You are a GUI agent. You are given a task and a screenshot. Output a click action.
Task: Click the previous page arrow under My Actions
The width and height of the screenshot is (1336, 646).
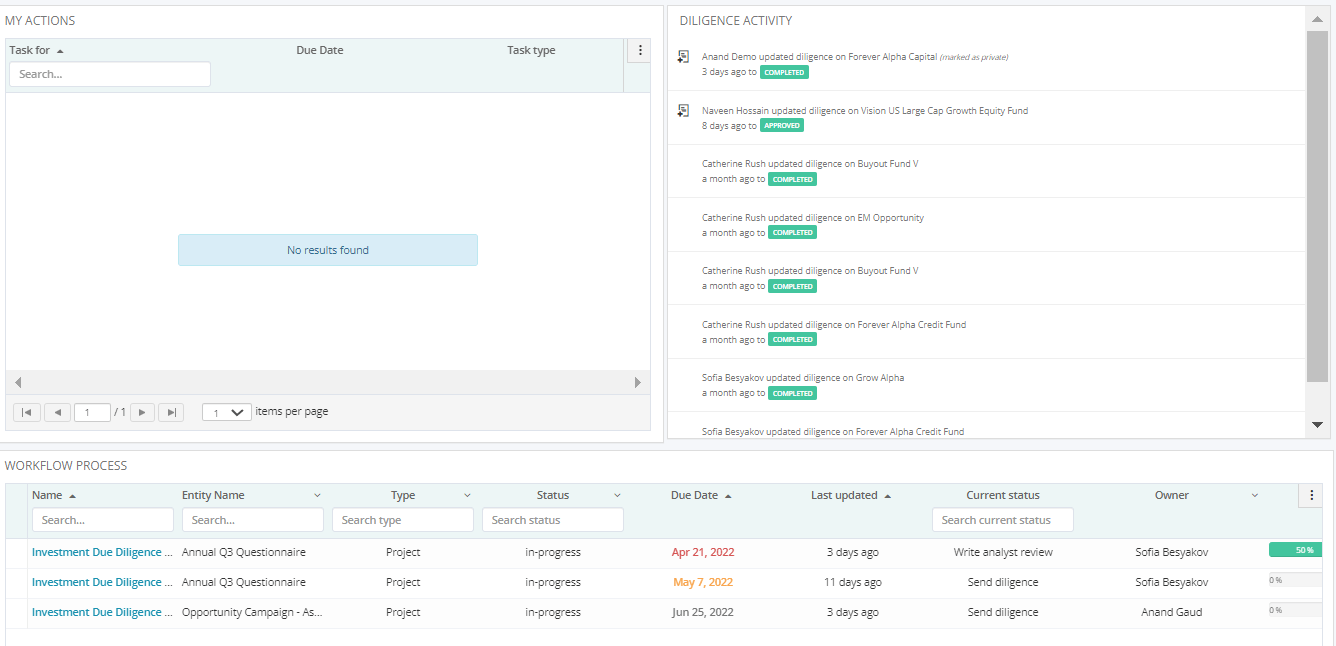click(57, 411)
